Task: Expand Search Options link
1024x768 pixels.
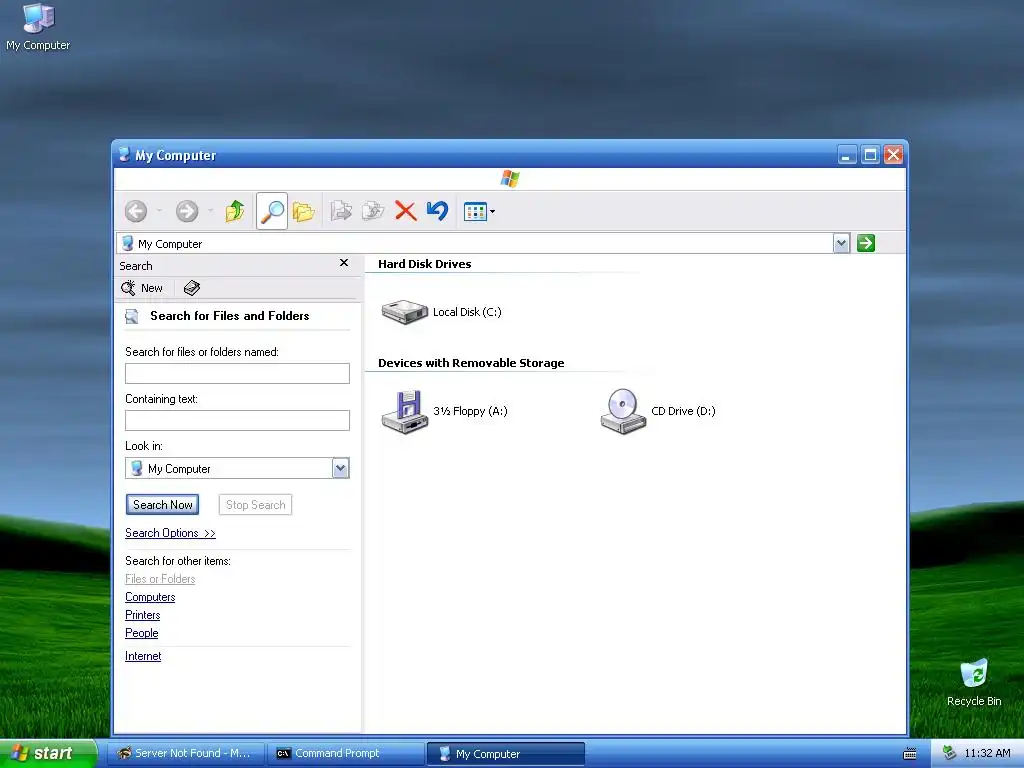Action: tap(170, 533)
